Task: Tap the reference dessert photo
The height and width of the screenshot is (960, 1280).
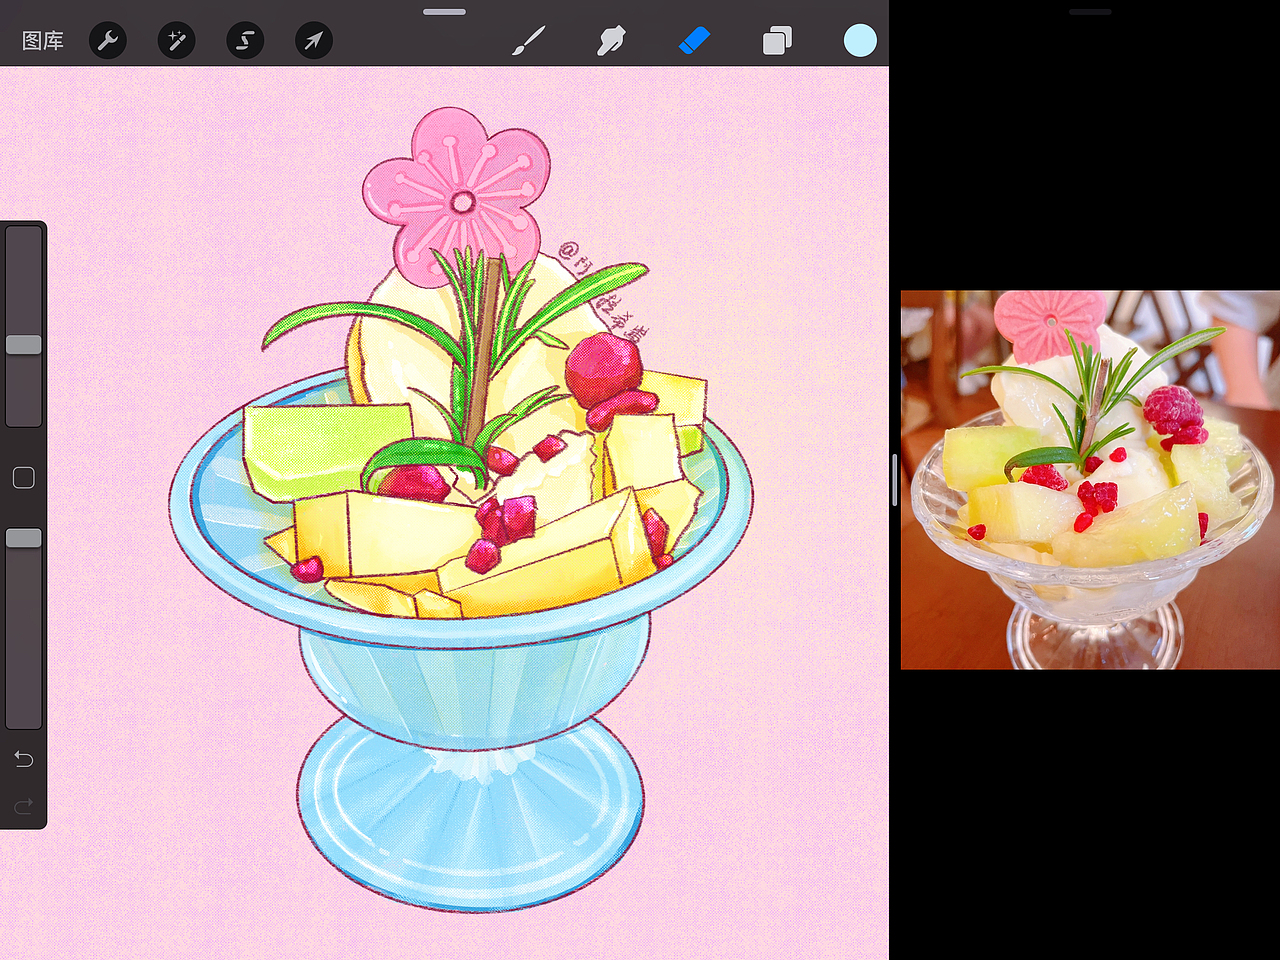Action: click(1090, 480)
